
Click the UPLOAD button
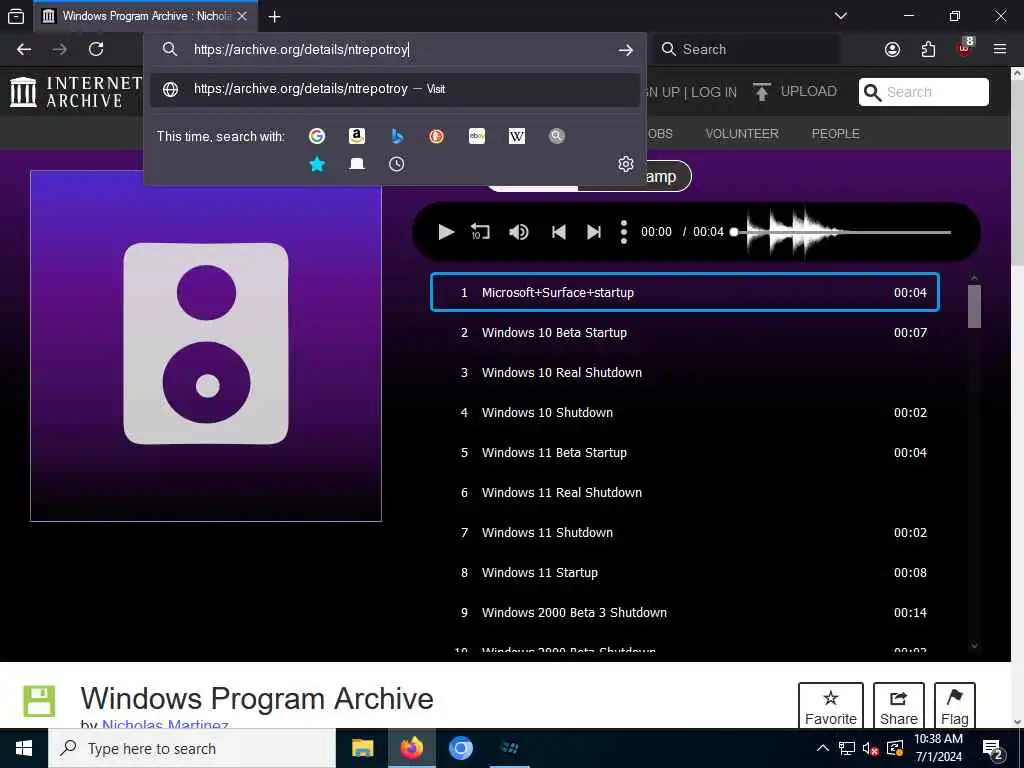(795, 91)
